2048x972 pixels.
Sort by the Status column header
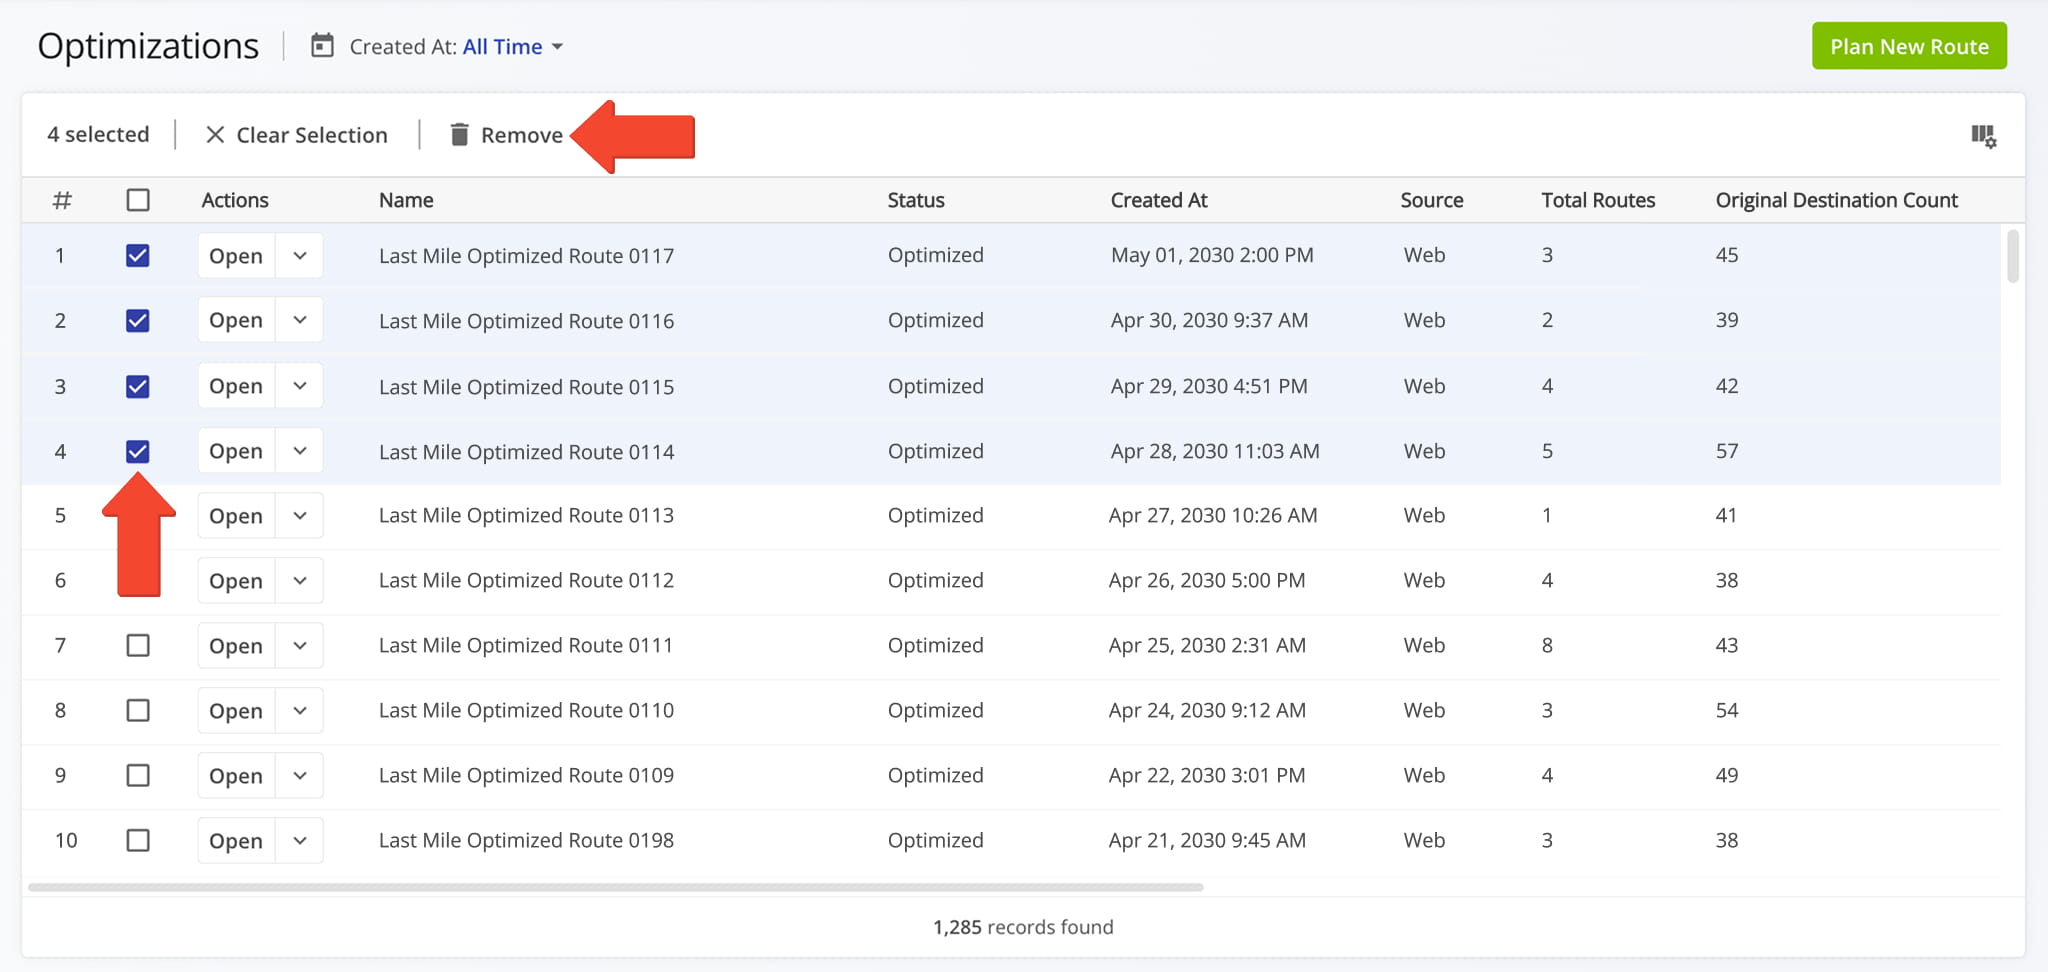point(916,200)
